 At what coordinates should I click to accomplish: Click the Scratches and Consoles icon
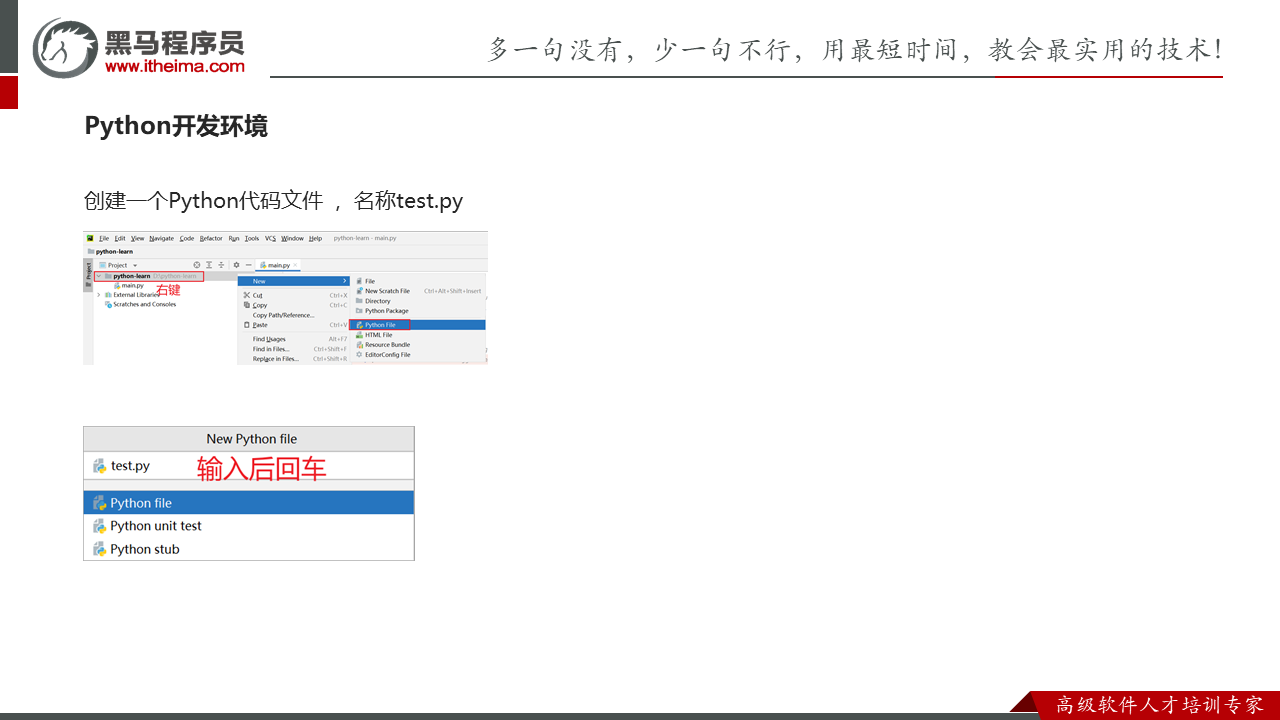[x=108, y=304]
